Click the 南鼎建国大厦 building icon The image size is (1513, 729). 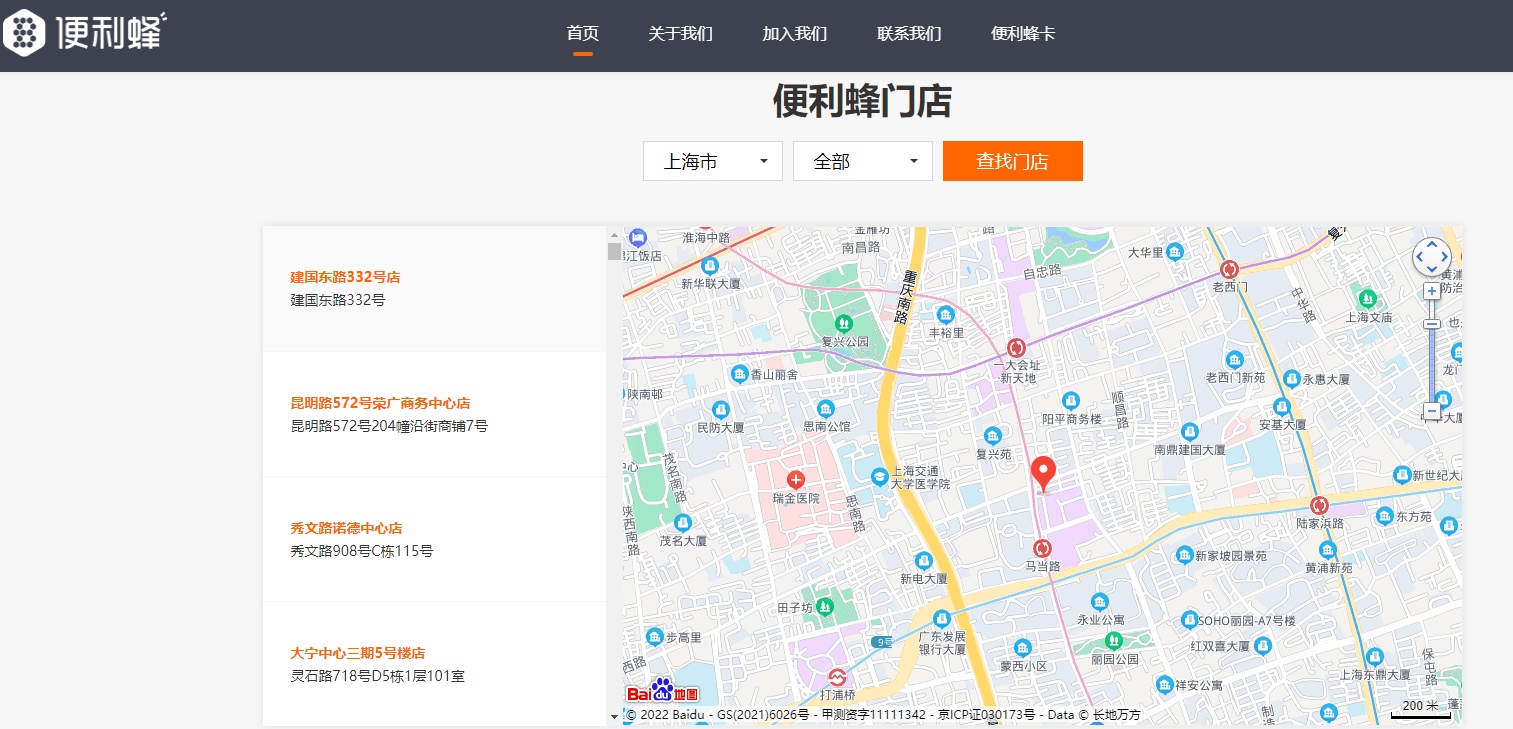coord(1189,432)
